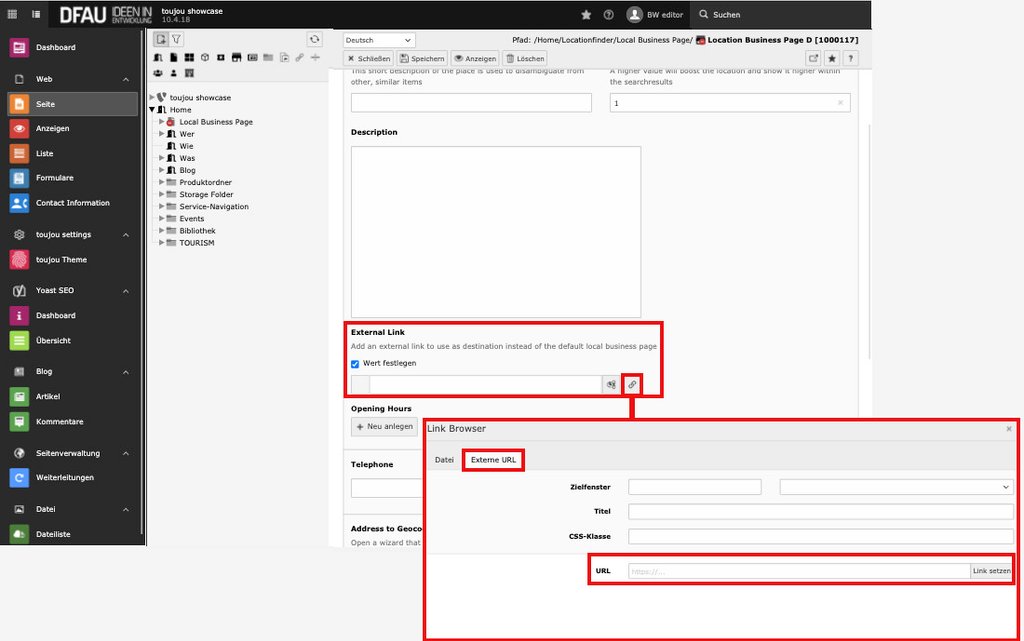This screenshot has width=1024, height=641.
Task: Switch to the Datei tab
Action: [444, 460]
